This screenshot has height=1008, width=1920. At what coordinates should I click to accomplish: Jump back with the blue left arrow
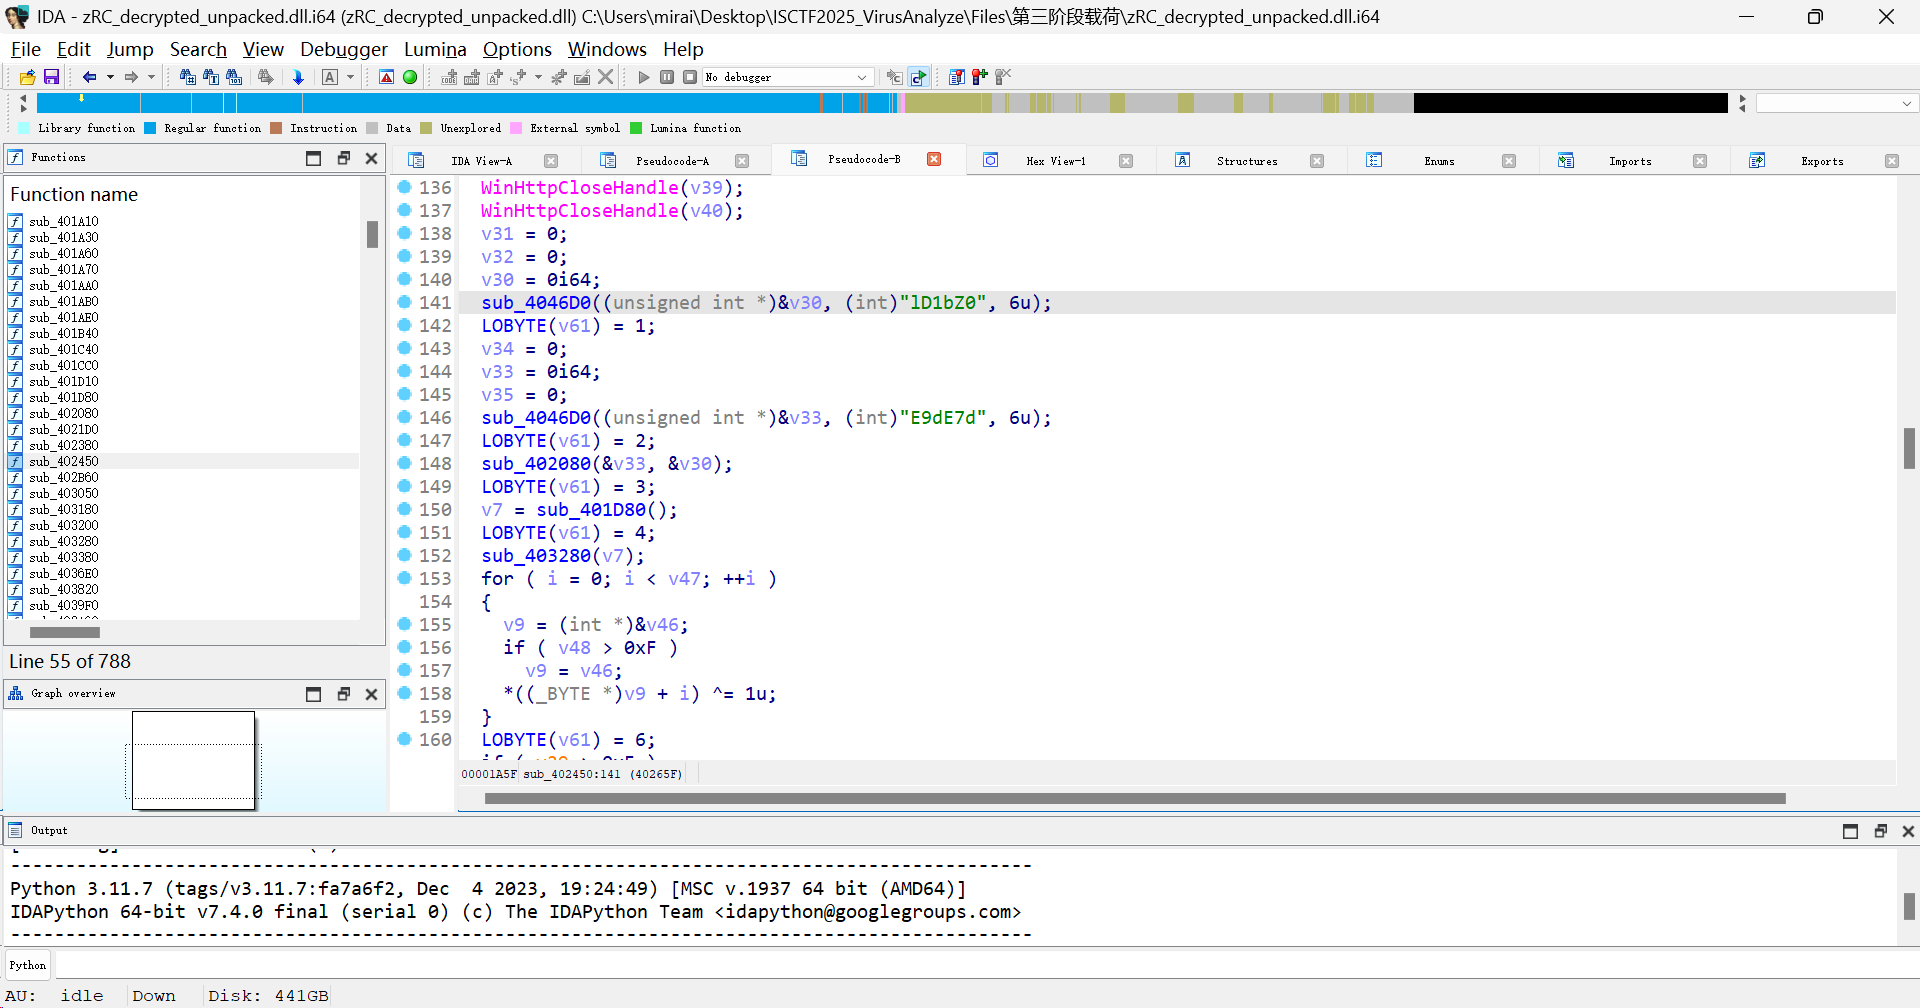click(x=90, y=77)
